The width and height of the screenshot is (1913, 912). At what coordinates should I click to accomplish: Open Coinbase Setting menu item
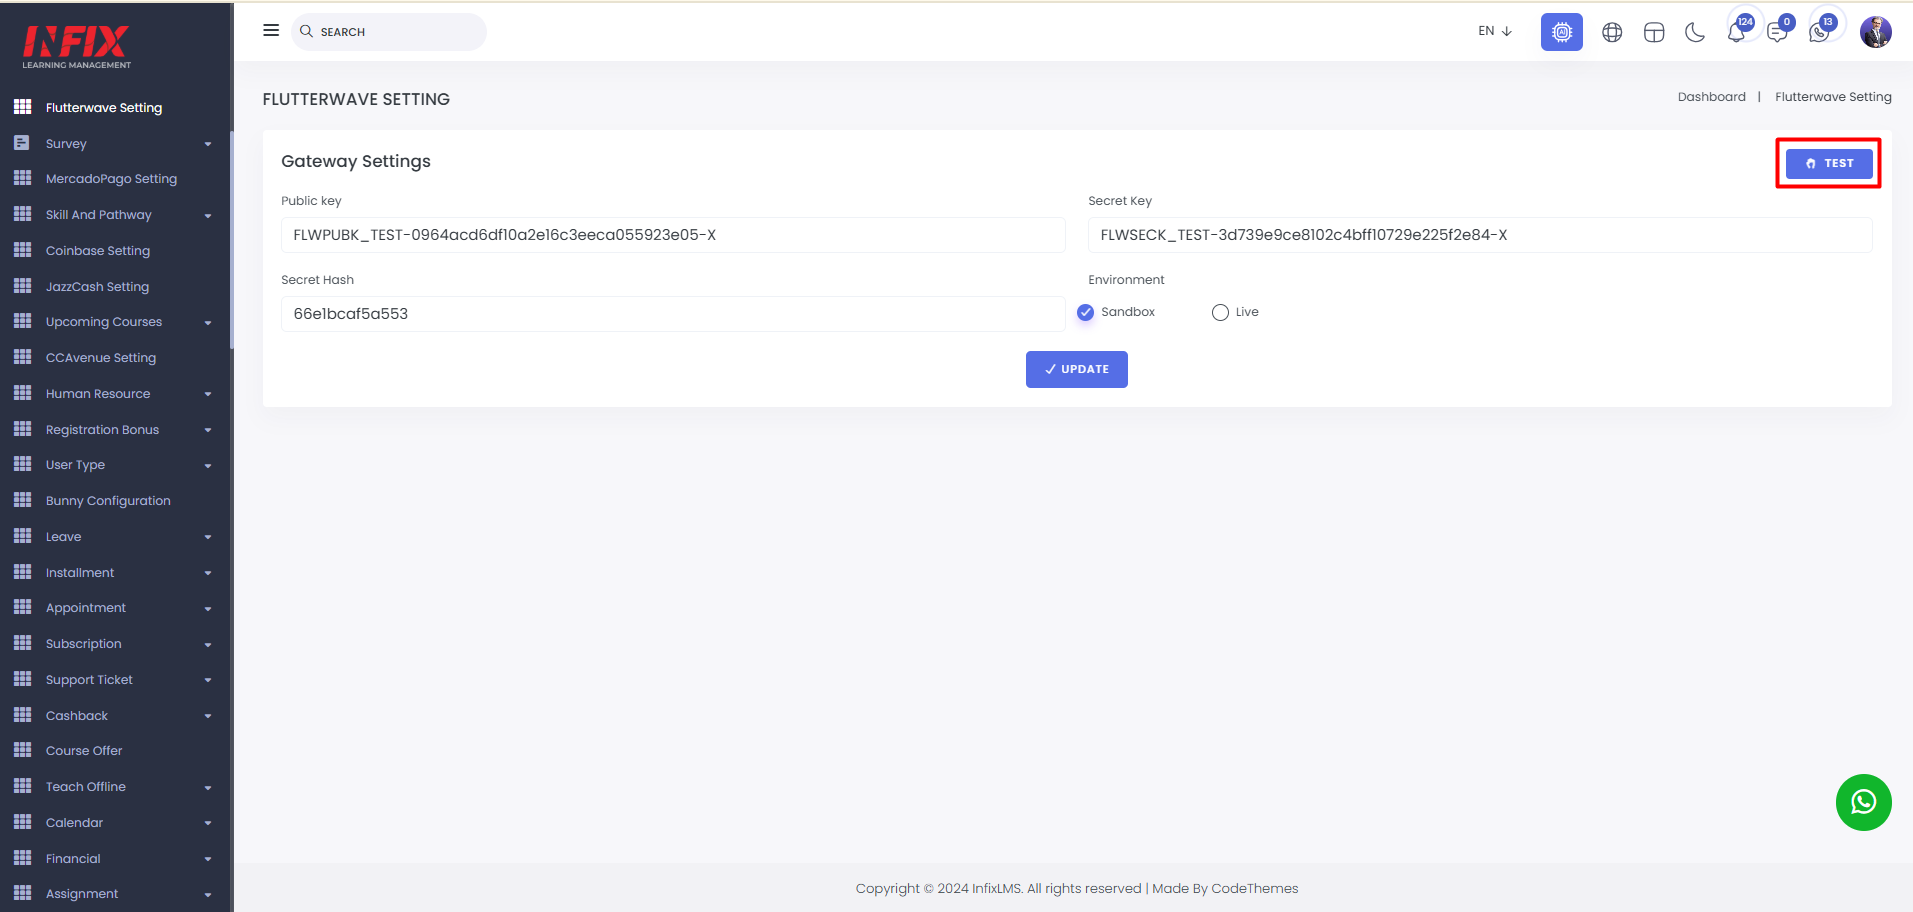(x=98, y=250)
